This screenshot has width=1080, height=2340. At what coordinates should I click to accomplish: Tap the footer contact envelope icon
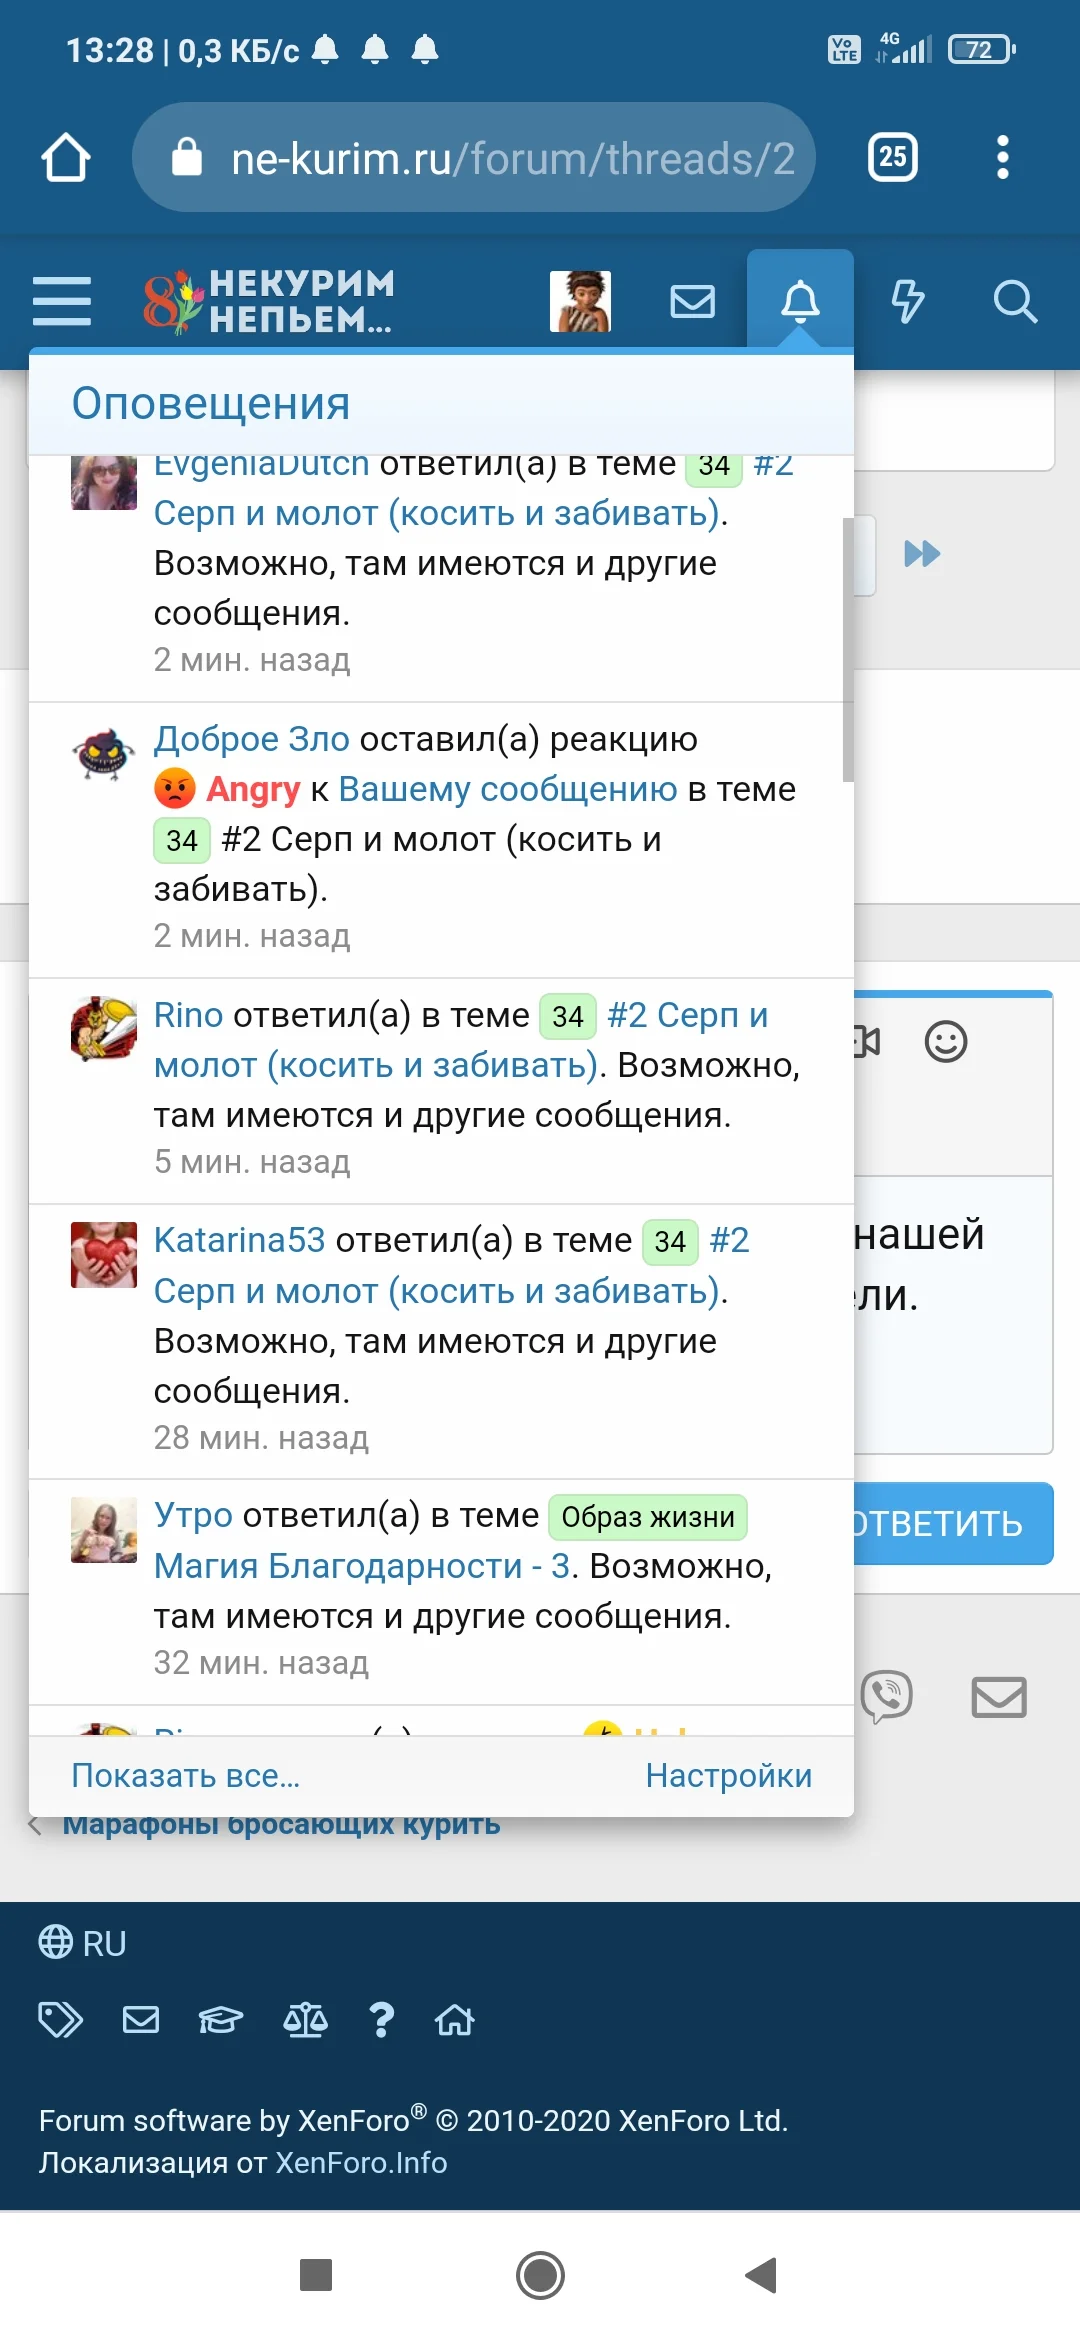point(141,2020)
